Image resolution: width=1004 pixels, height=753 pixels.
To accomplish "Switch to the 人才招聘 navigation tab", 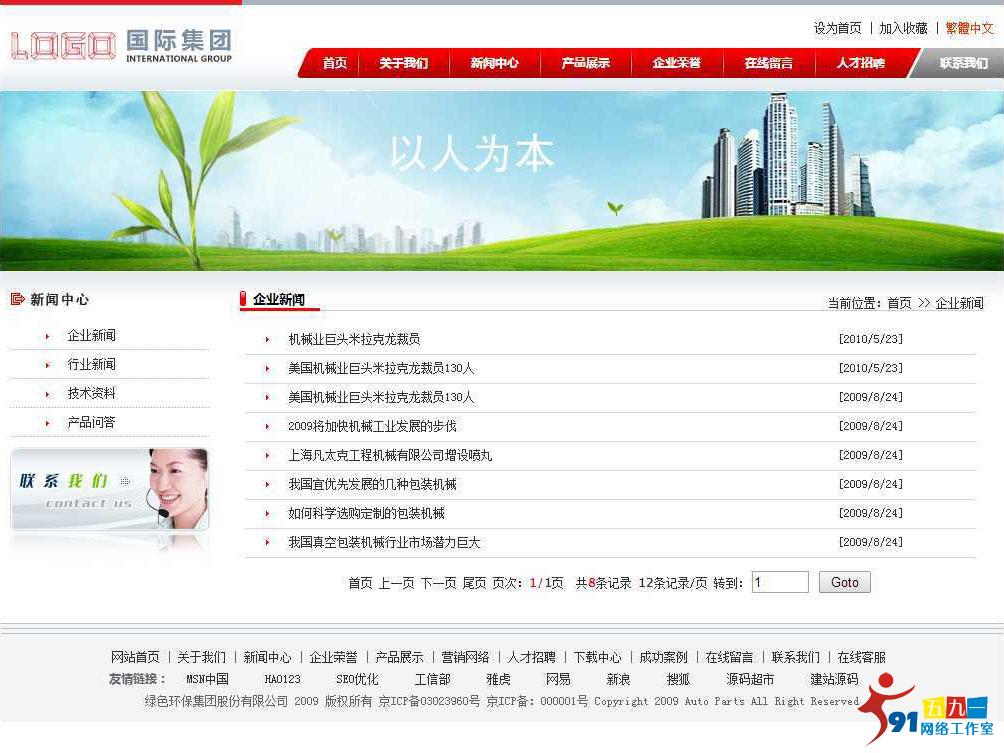I will click(860, 62).
